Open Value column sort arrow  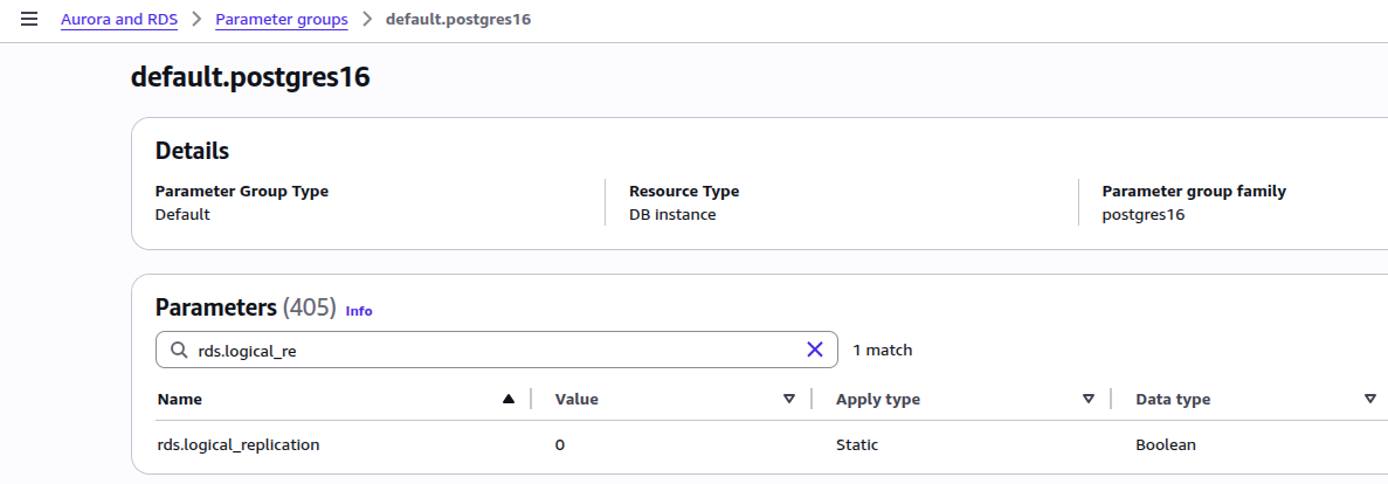[789, 399]
